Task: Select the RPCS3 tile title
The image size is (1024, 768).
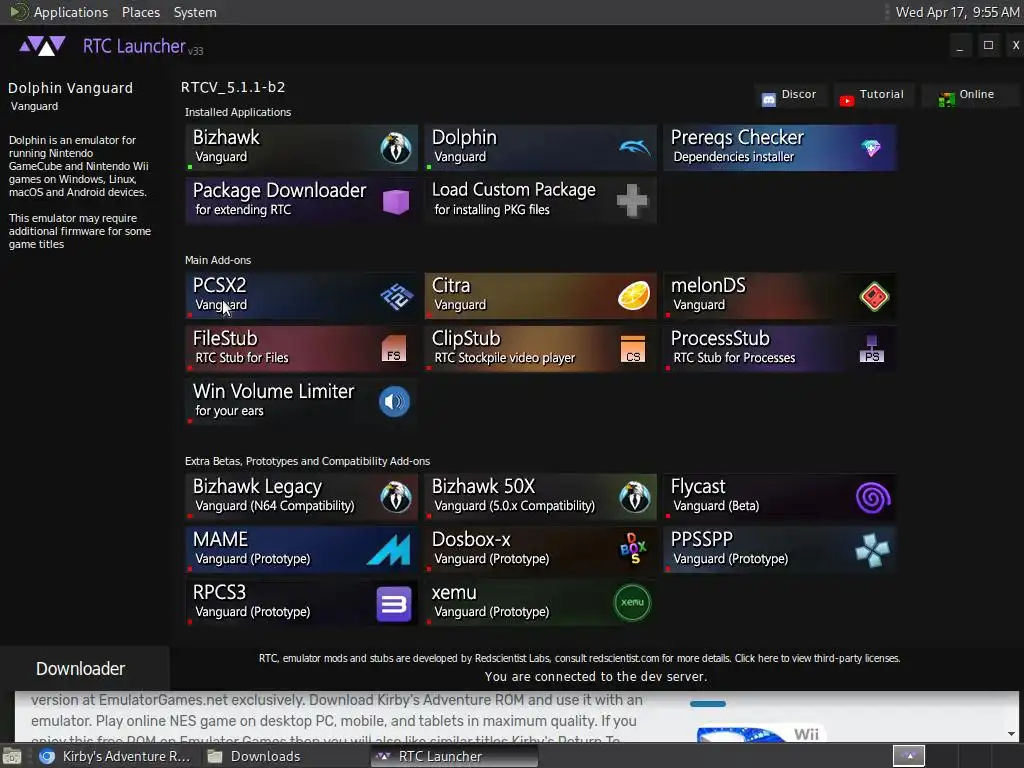Action: [219, 592]
